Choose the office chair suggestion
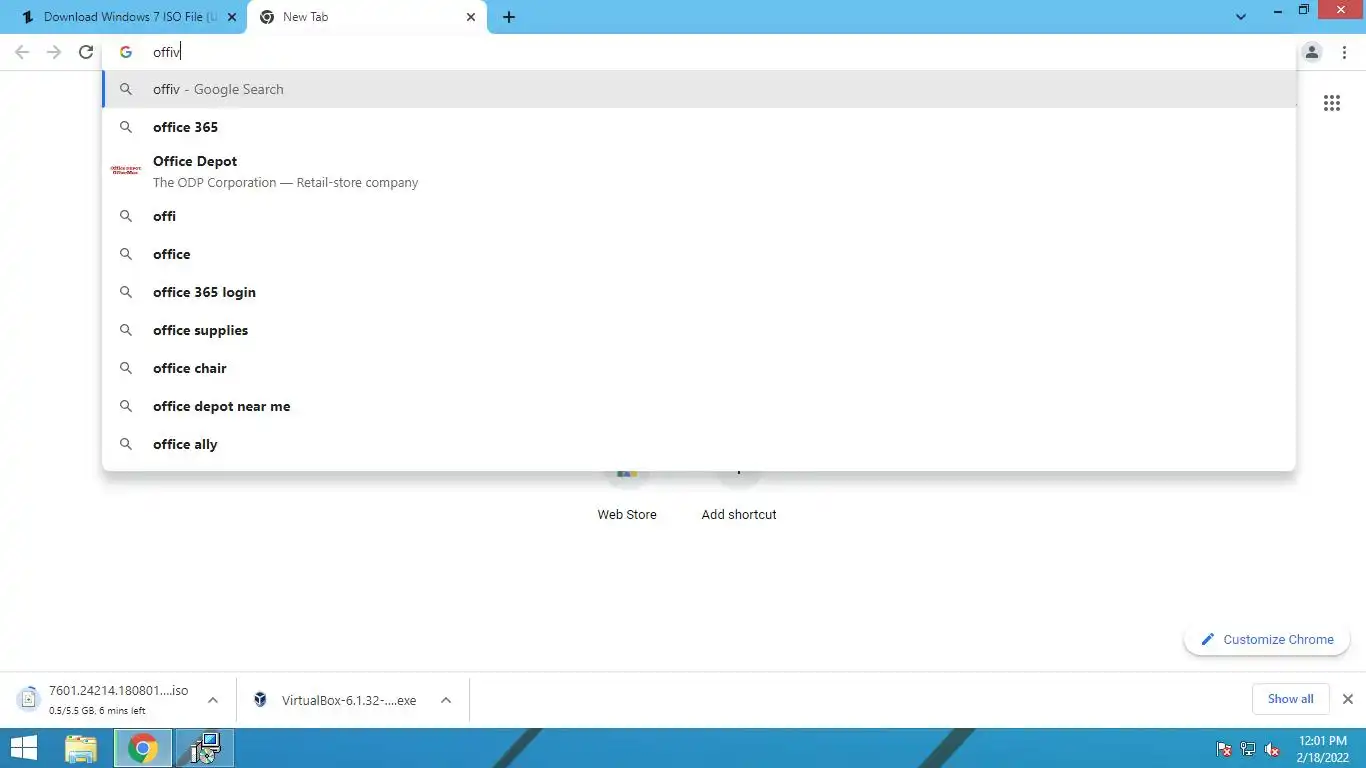 click(699, 368)
